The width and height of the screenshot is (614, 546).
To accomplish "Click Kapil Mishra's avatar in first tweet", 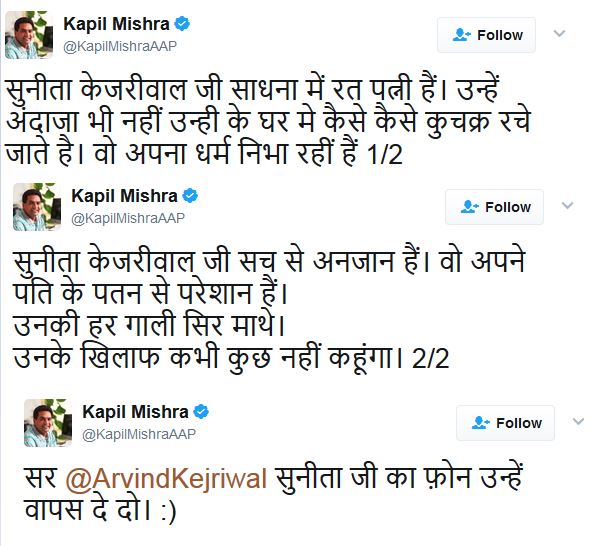I will coord(32,34).
